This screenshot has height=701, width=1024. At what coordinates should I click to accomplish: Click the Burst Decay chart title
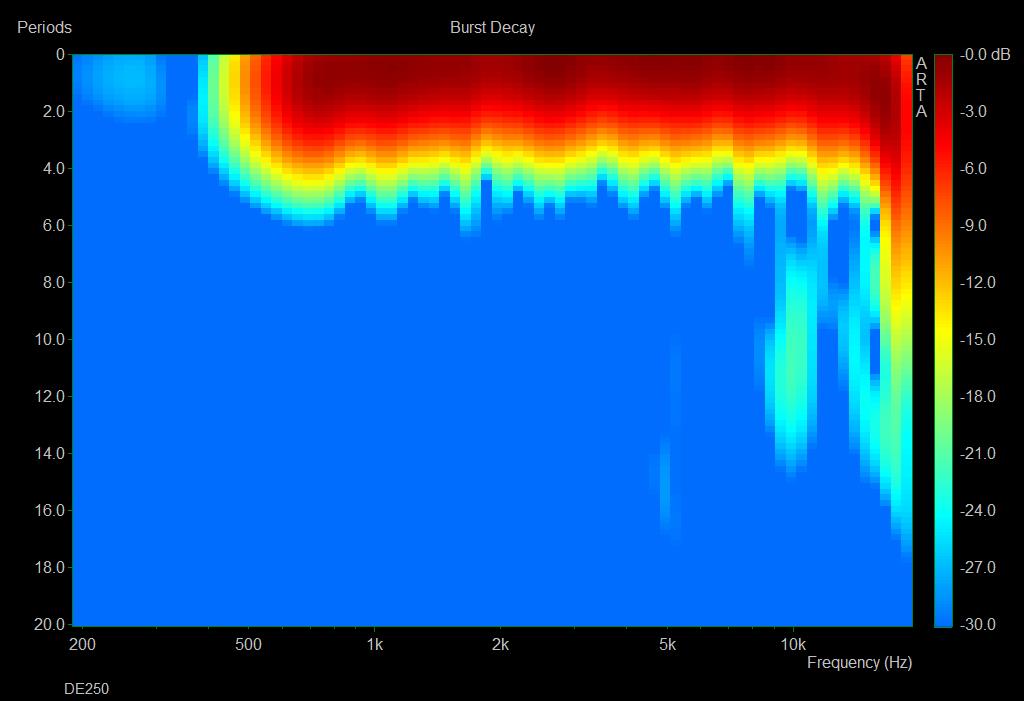coord(492,28)
